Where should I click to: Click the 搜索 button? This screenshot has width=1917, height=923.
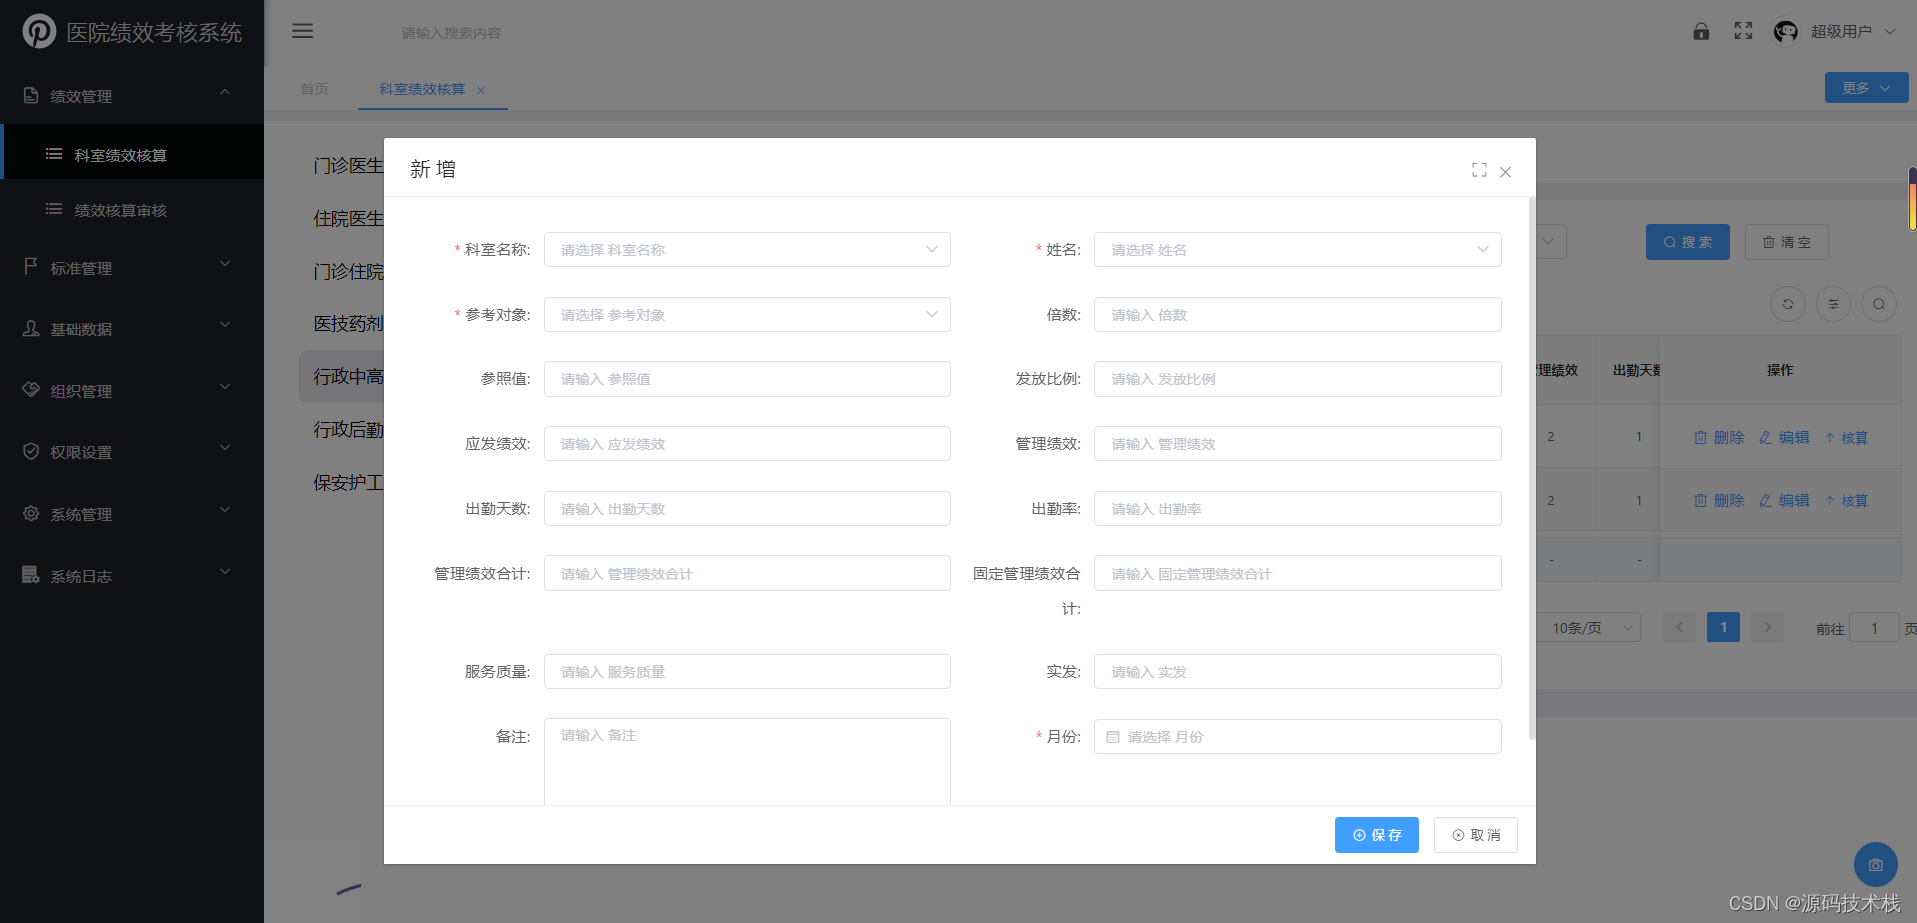pos(1687,242)
